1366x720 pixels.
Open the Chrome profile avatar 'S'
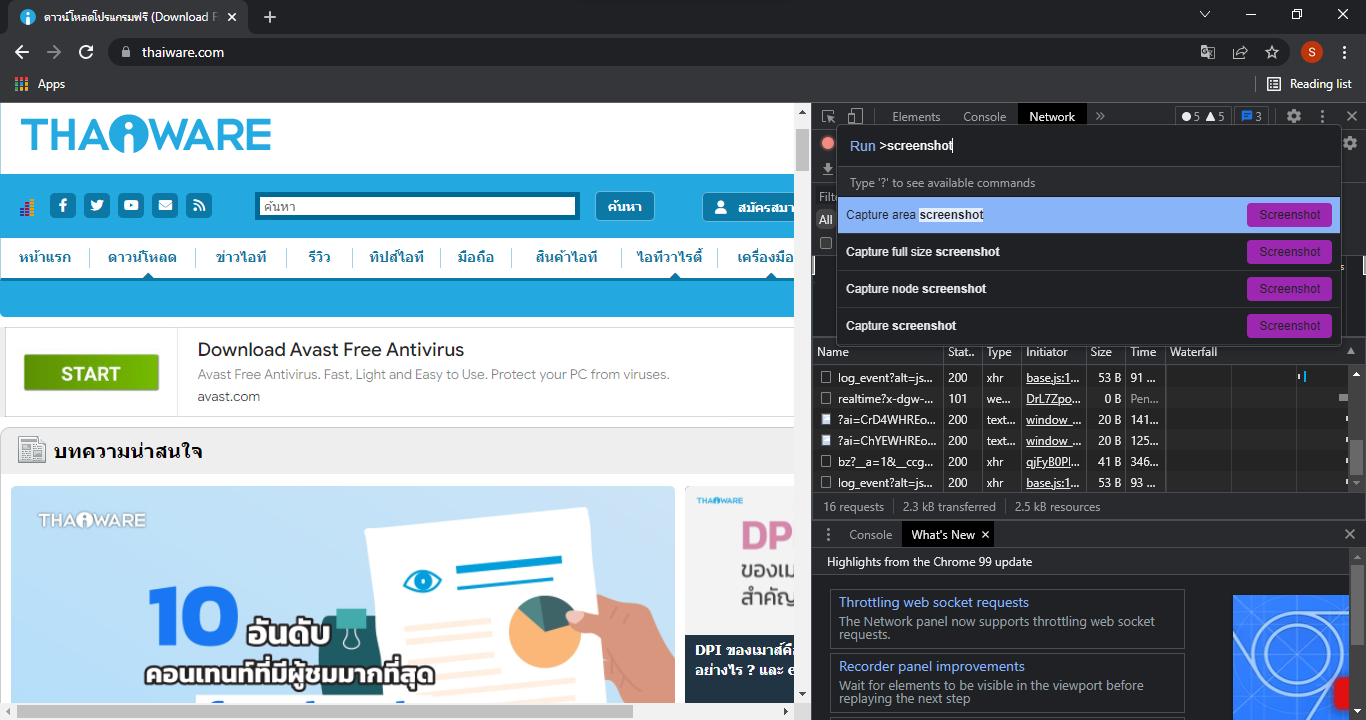tap(1312, 52)
